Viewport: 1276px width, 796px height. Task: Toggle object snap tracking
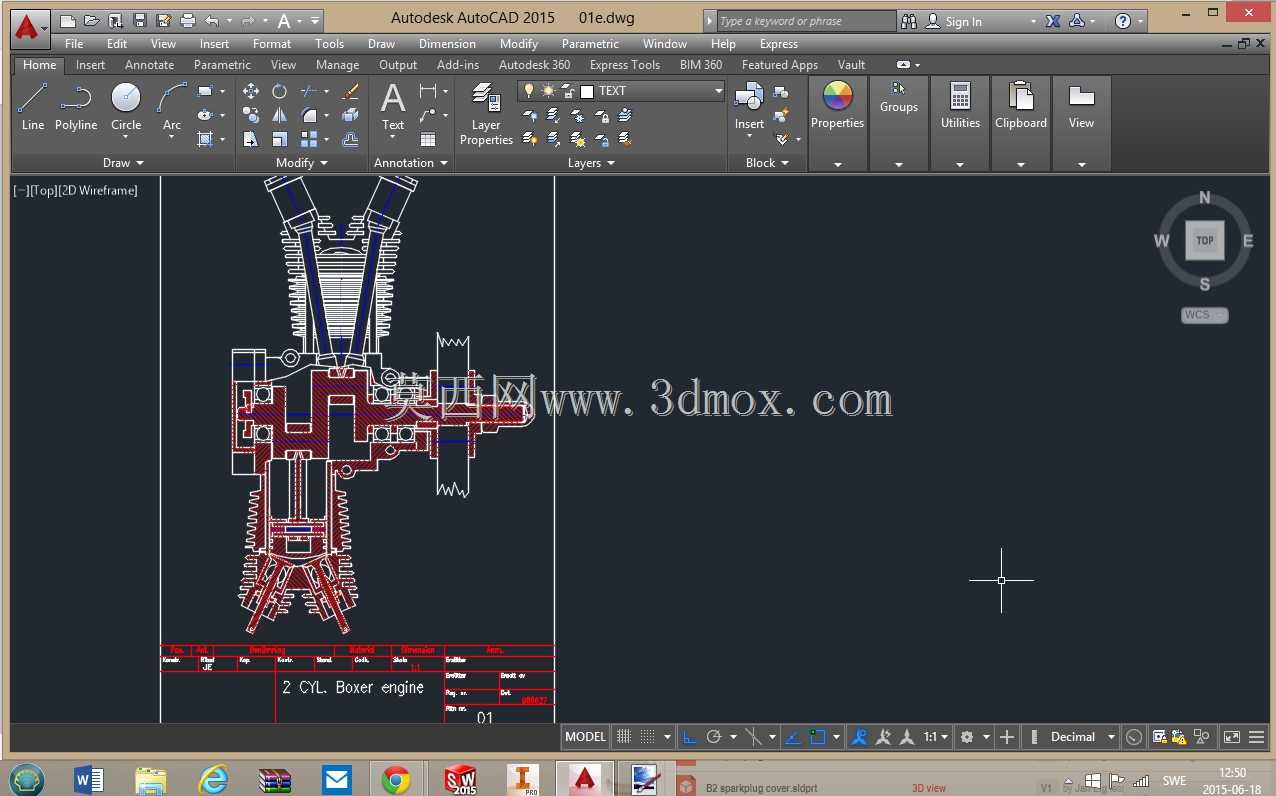(x=792, y=737)
